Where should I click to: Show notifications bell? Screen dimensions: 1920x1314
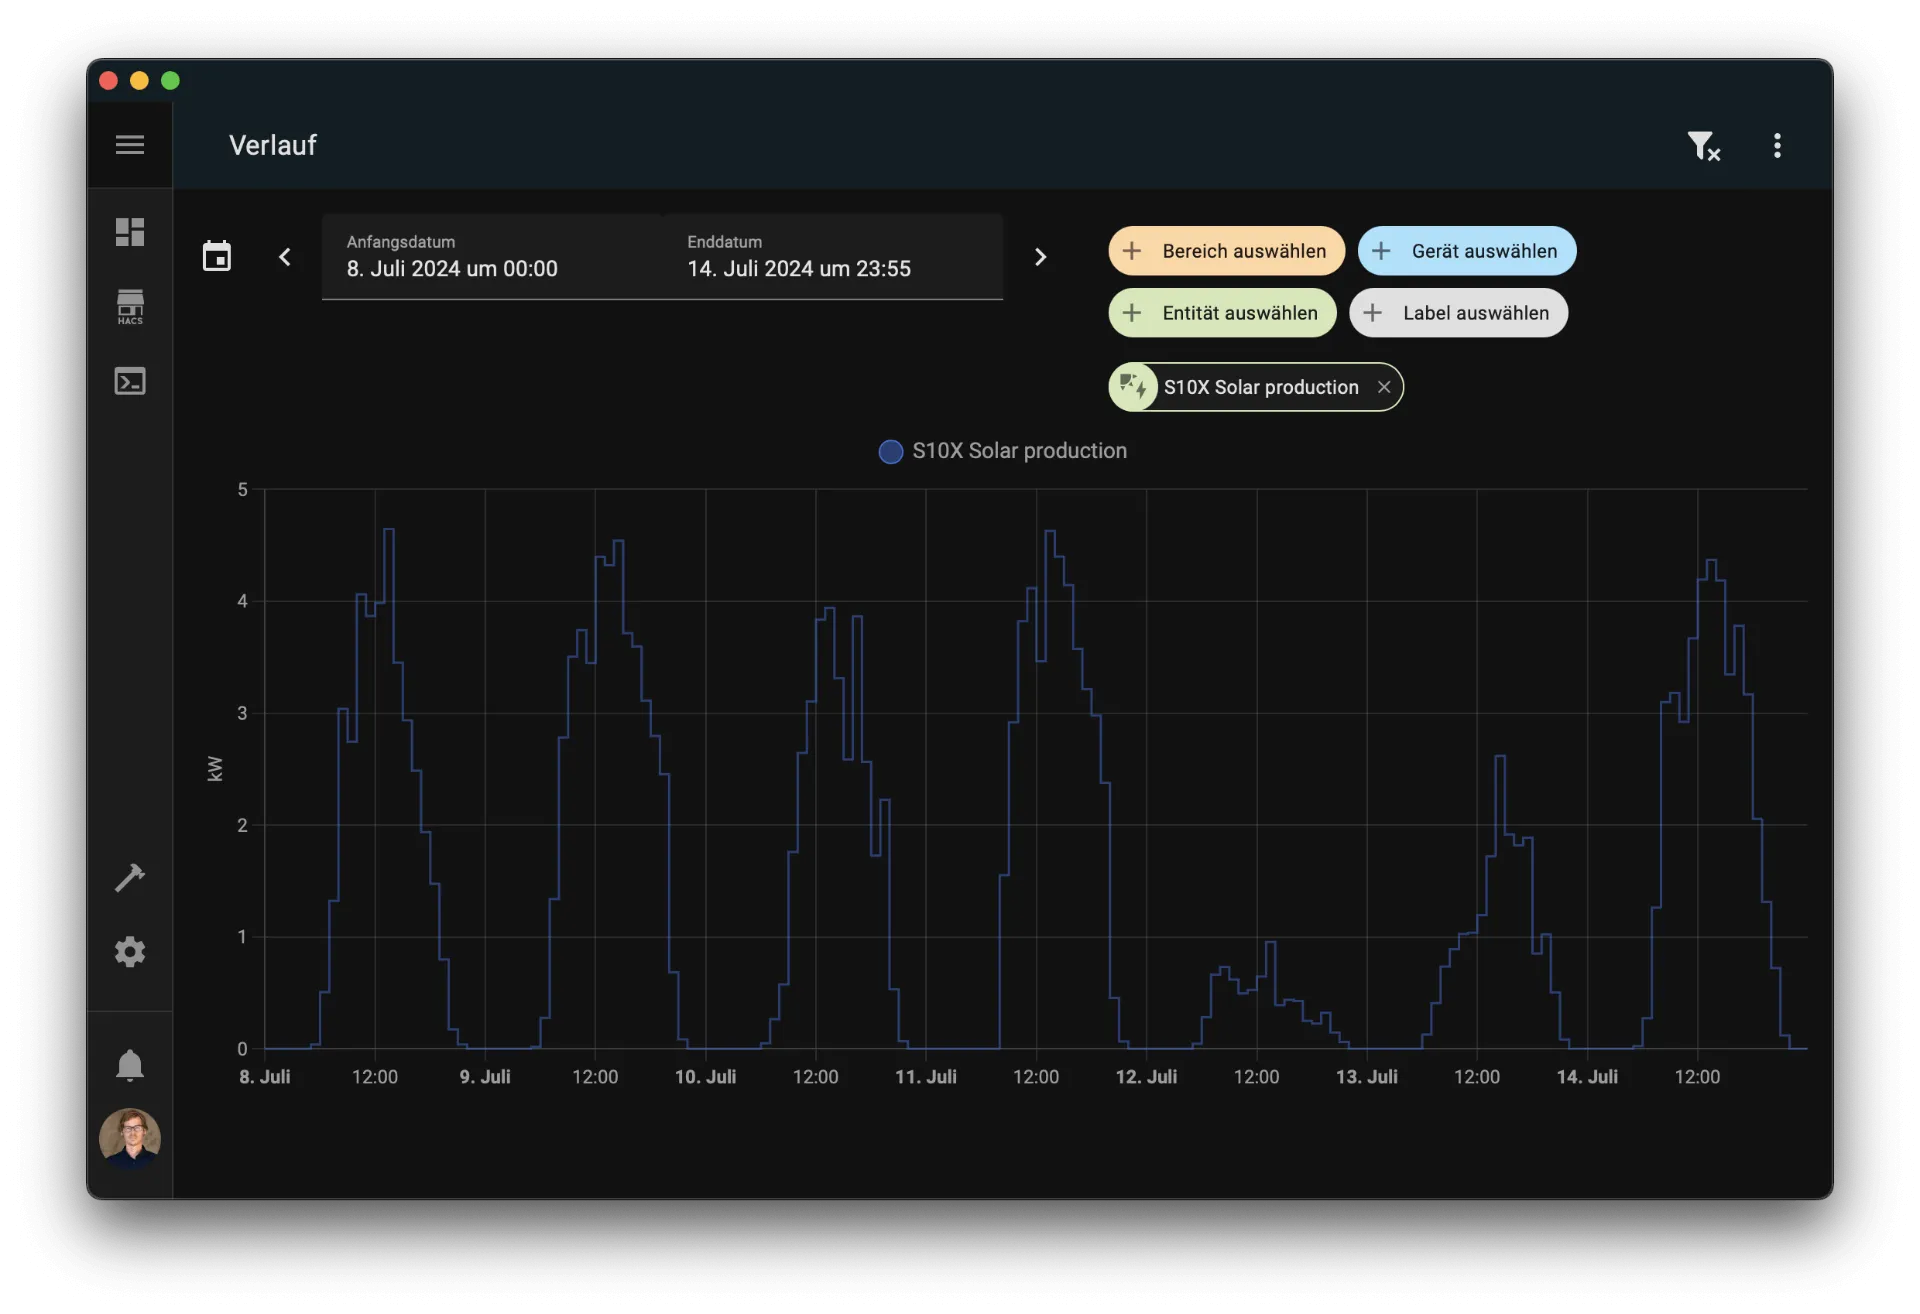pos(130,1065)
